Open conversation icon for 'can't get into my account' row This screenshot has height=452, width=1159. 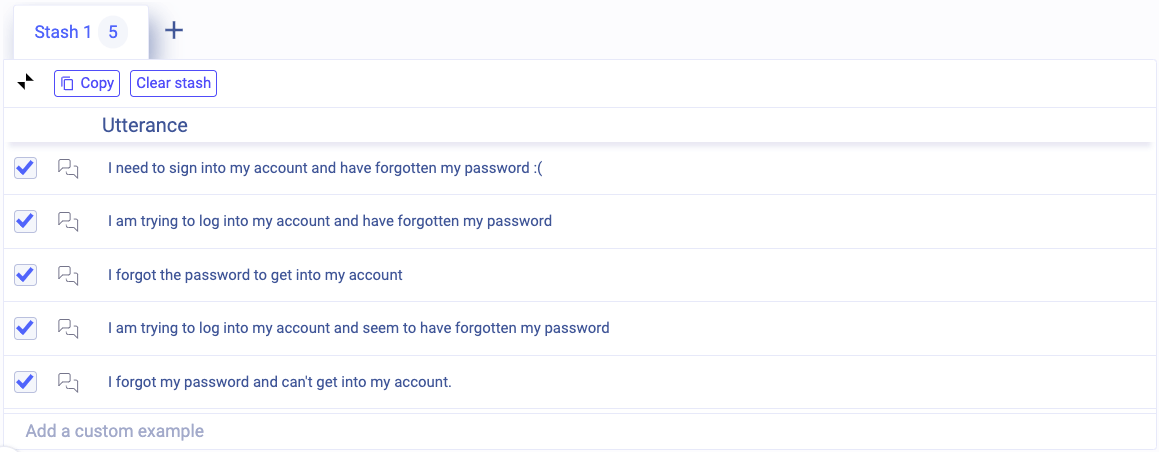point(68,382)
